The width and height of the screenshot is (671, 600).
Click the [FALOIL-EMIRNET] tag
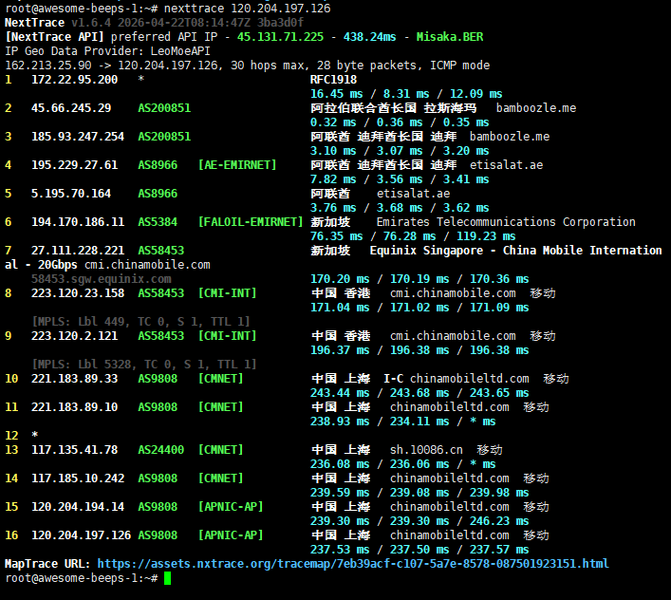(250, 222)
